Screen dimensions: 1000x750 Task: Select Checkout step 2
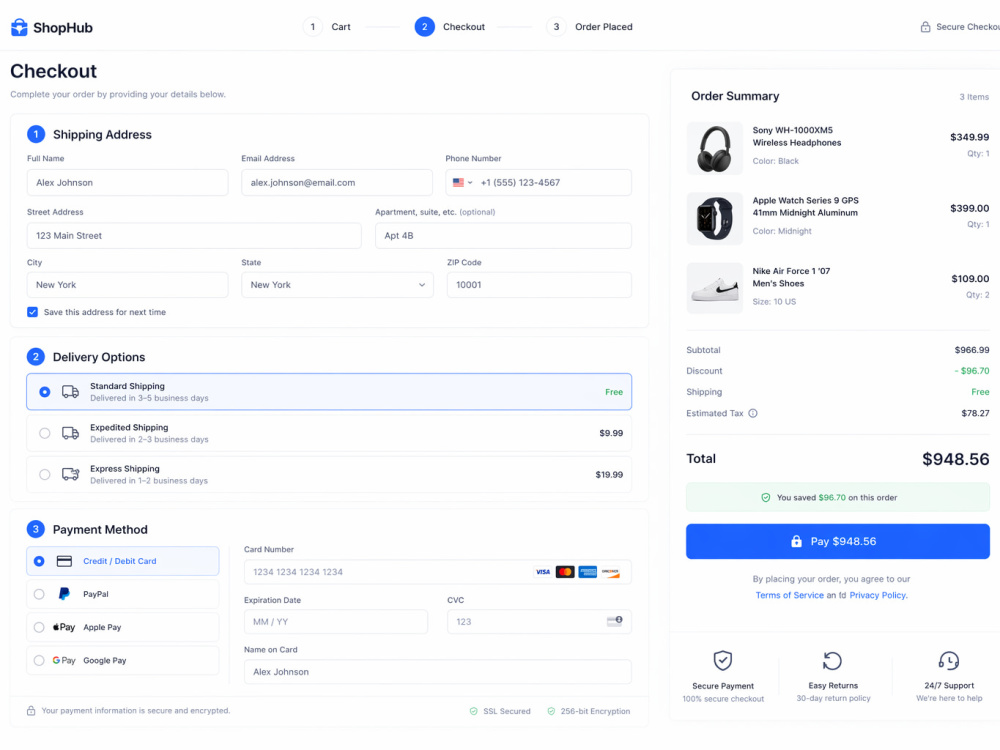[450, 27]
